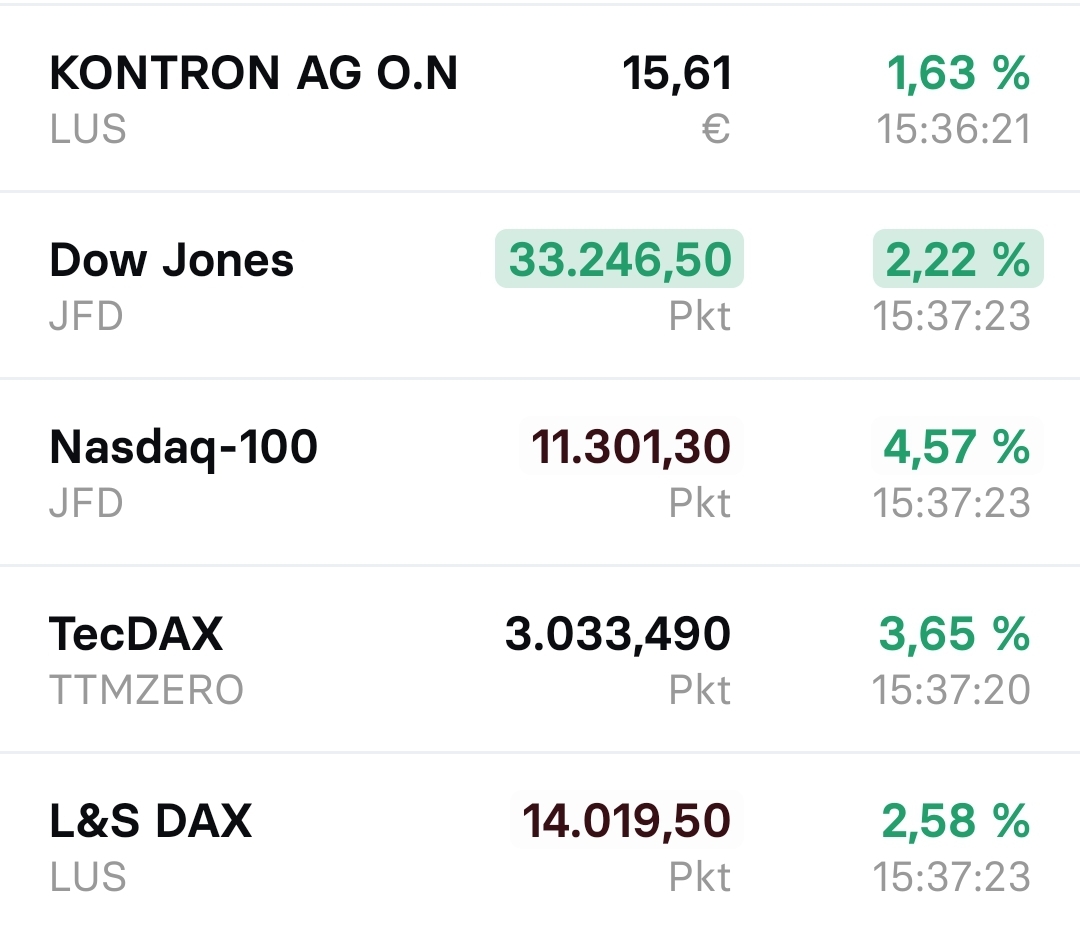Image resolution: width=1080 pixels, height=936 pixels.
Task: Click the KONTRON price 15,61
Action: click(677, 73)
